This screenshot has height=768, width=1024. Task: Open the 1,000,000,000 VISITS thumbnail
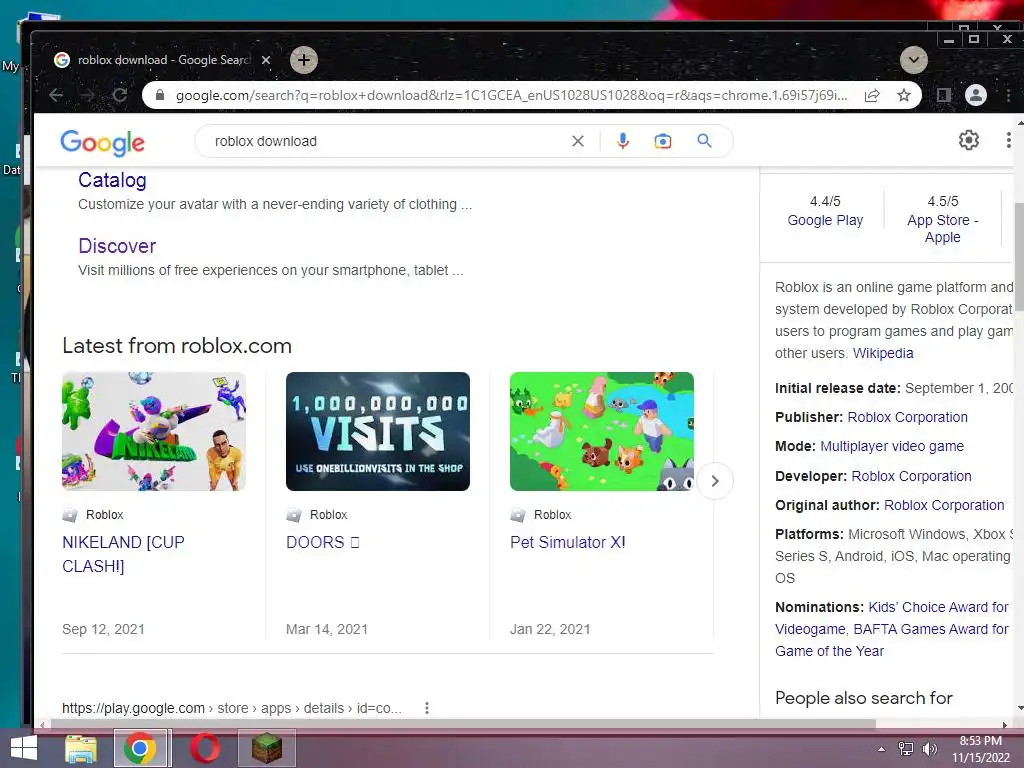(x=378, y=431)
